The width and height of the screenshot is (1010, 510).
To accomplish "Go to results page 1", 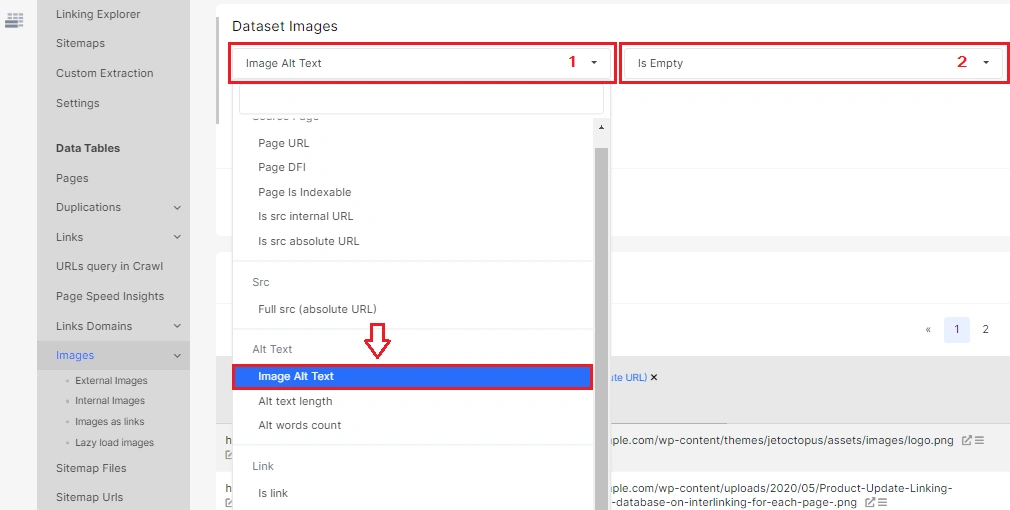I will click(957, 330).
